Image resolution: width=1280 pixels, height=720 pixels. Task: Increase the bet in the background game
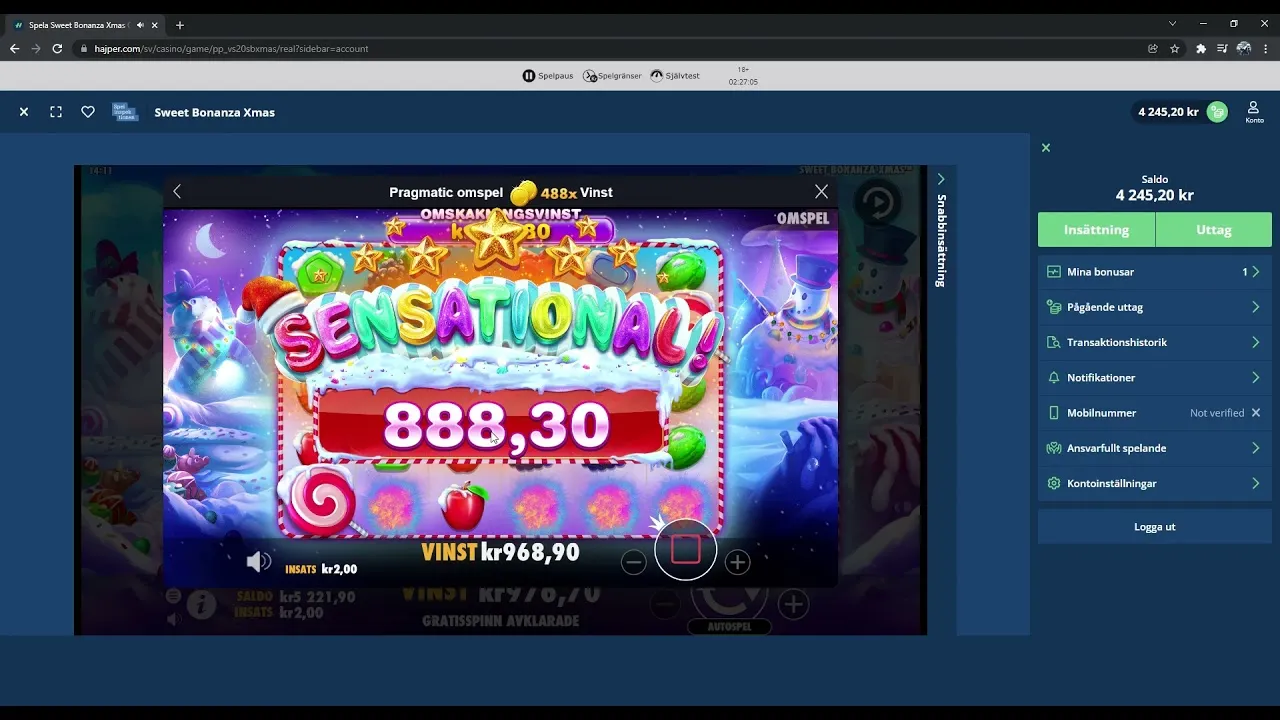point(793,604)
